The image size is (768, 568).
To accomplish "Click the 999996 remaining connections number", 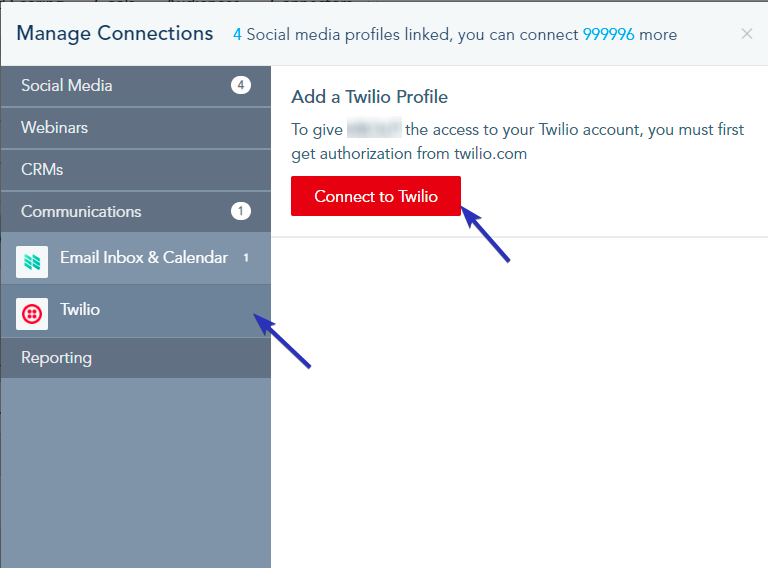I will click(608, 34).
